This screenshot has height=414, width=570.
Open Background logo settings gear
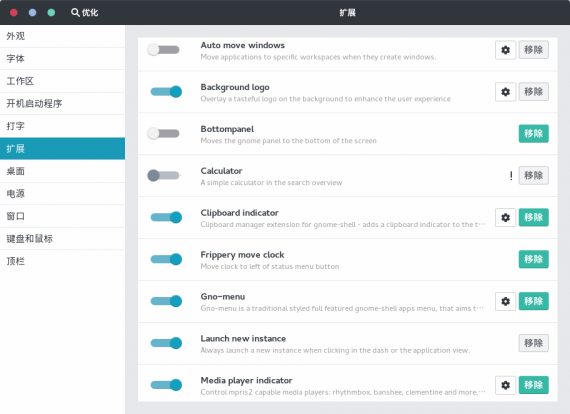505,92
